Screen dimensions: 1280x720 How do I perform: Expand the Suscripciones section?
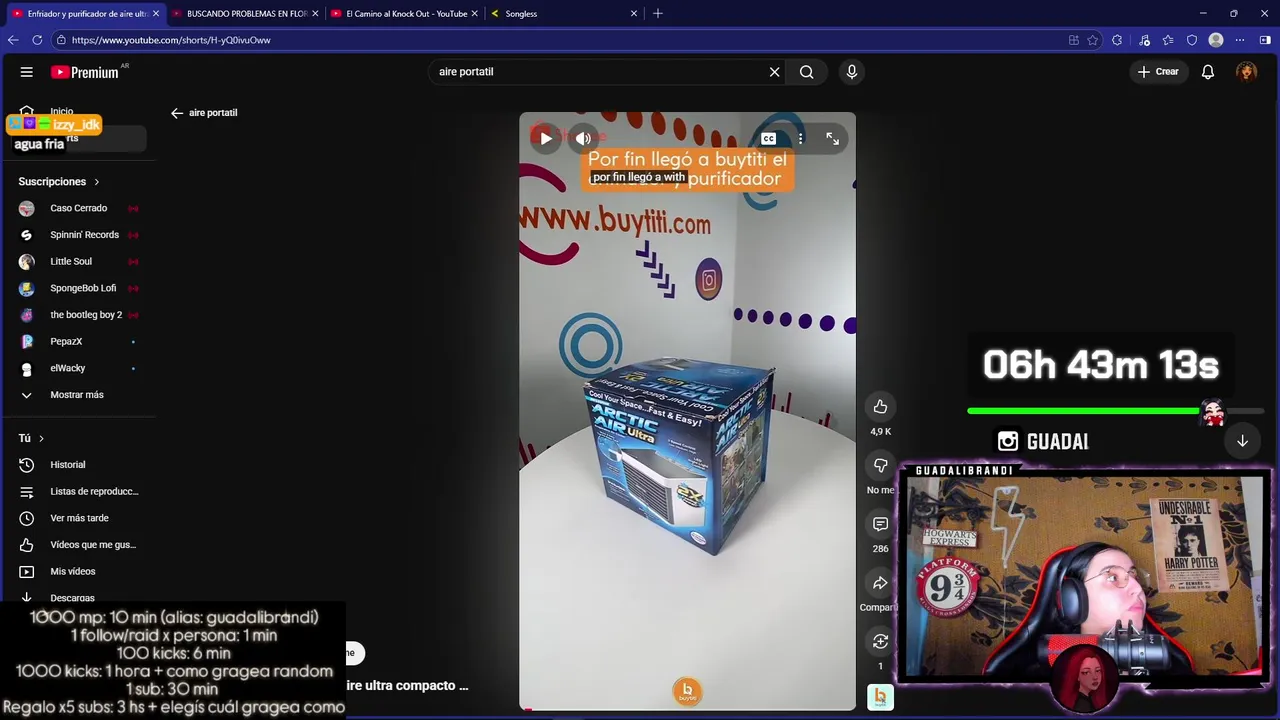click(59, 182)
